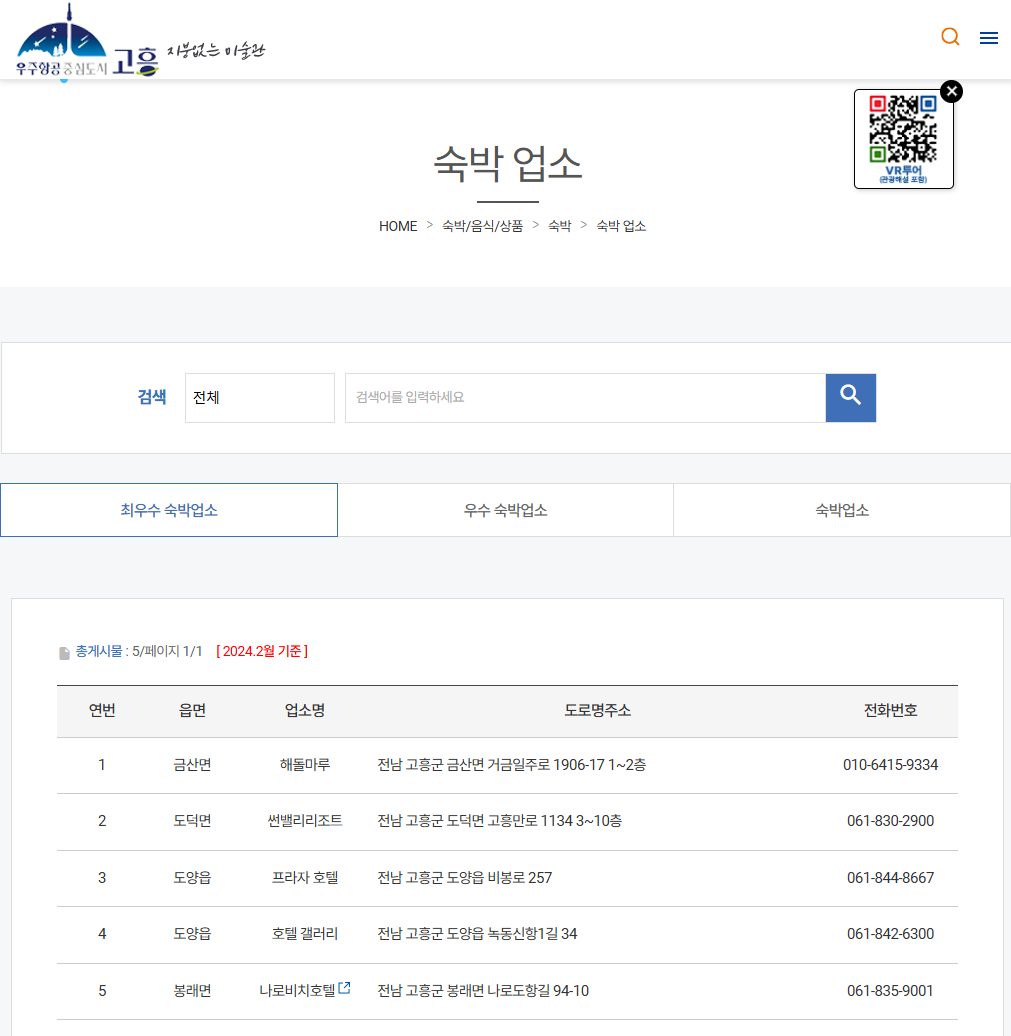This screenshot has width=1011, height=1036.
Task: Open the site search magnifier icon
Action: pos(949,37)
